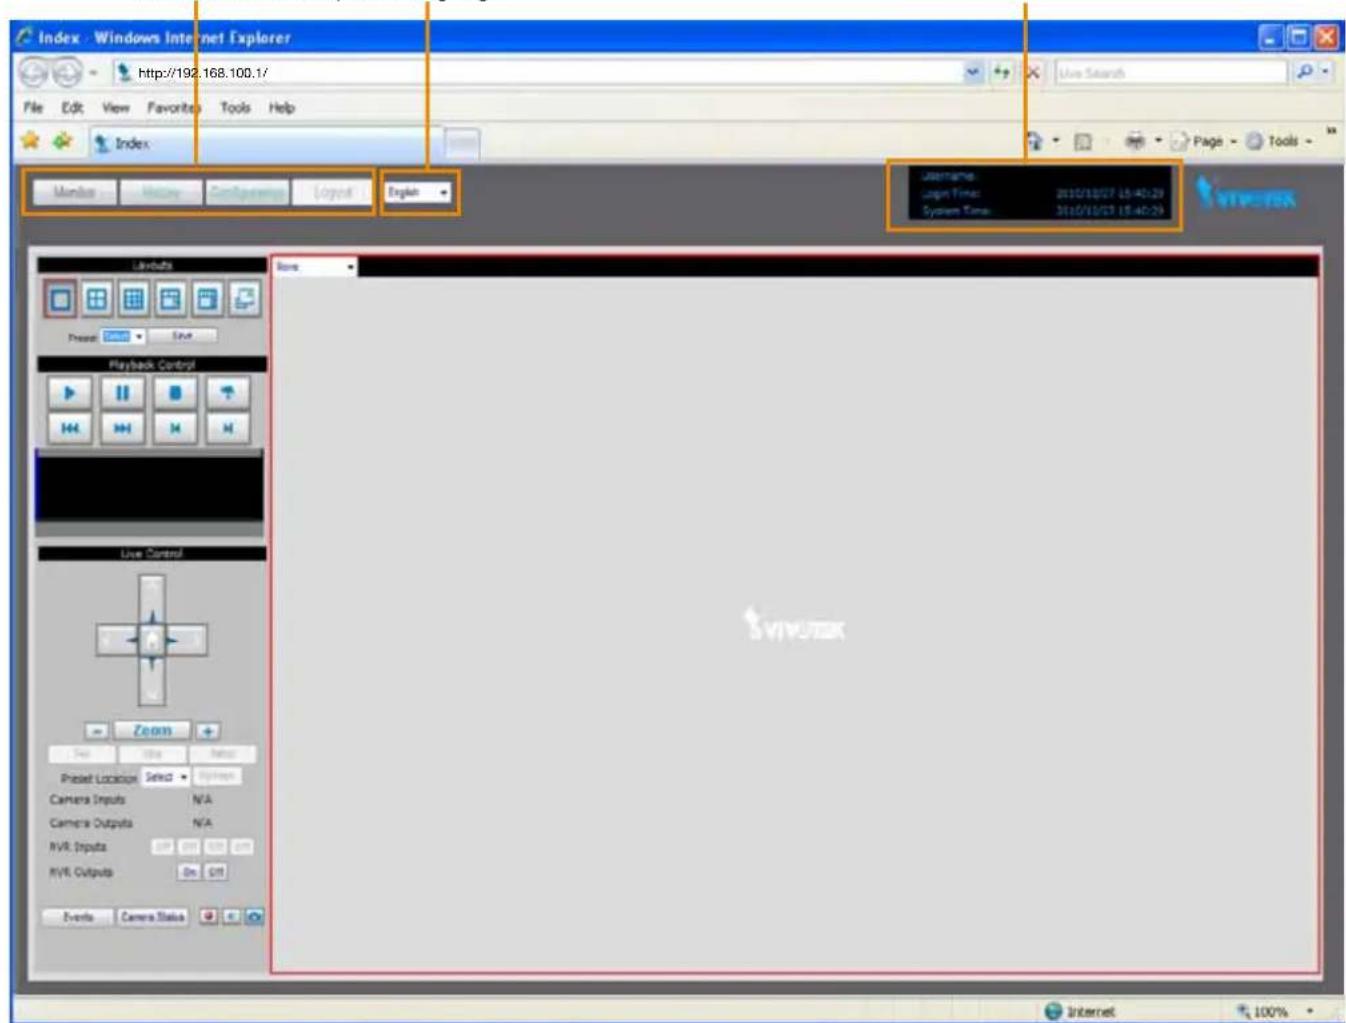Click the Live Search box
Viewport: 1346px width, 1023px height.
click(x=1170, y=72)
